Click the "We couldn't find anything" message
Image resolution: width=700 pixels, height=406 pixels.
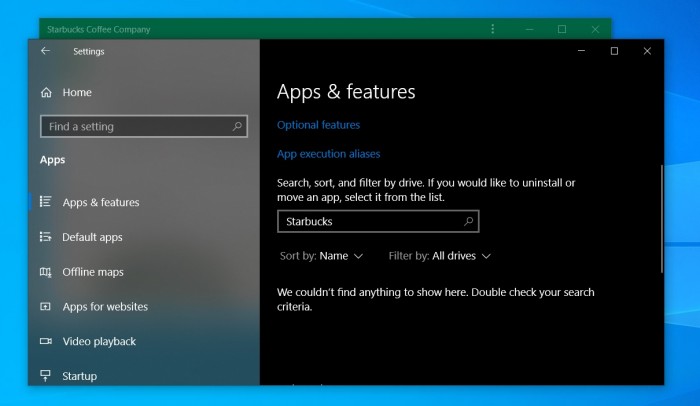pyautogui.click(x=436, y=299)
